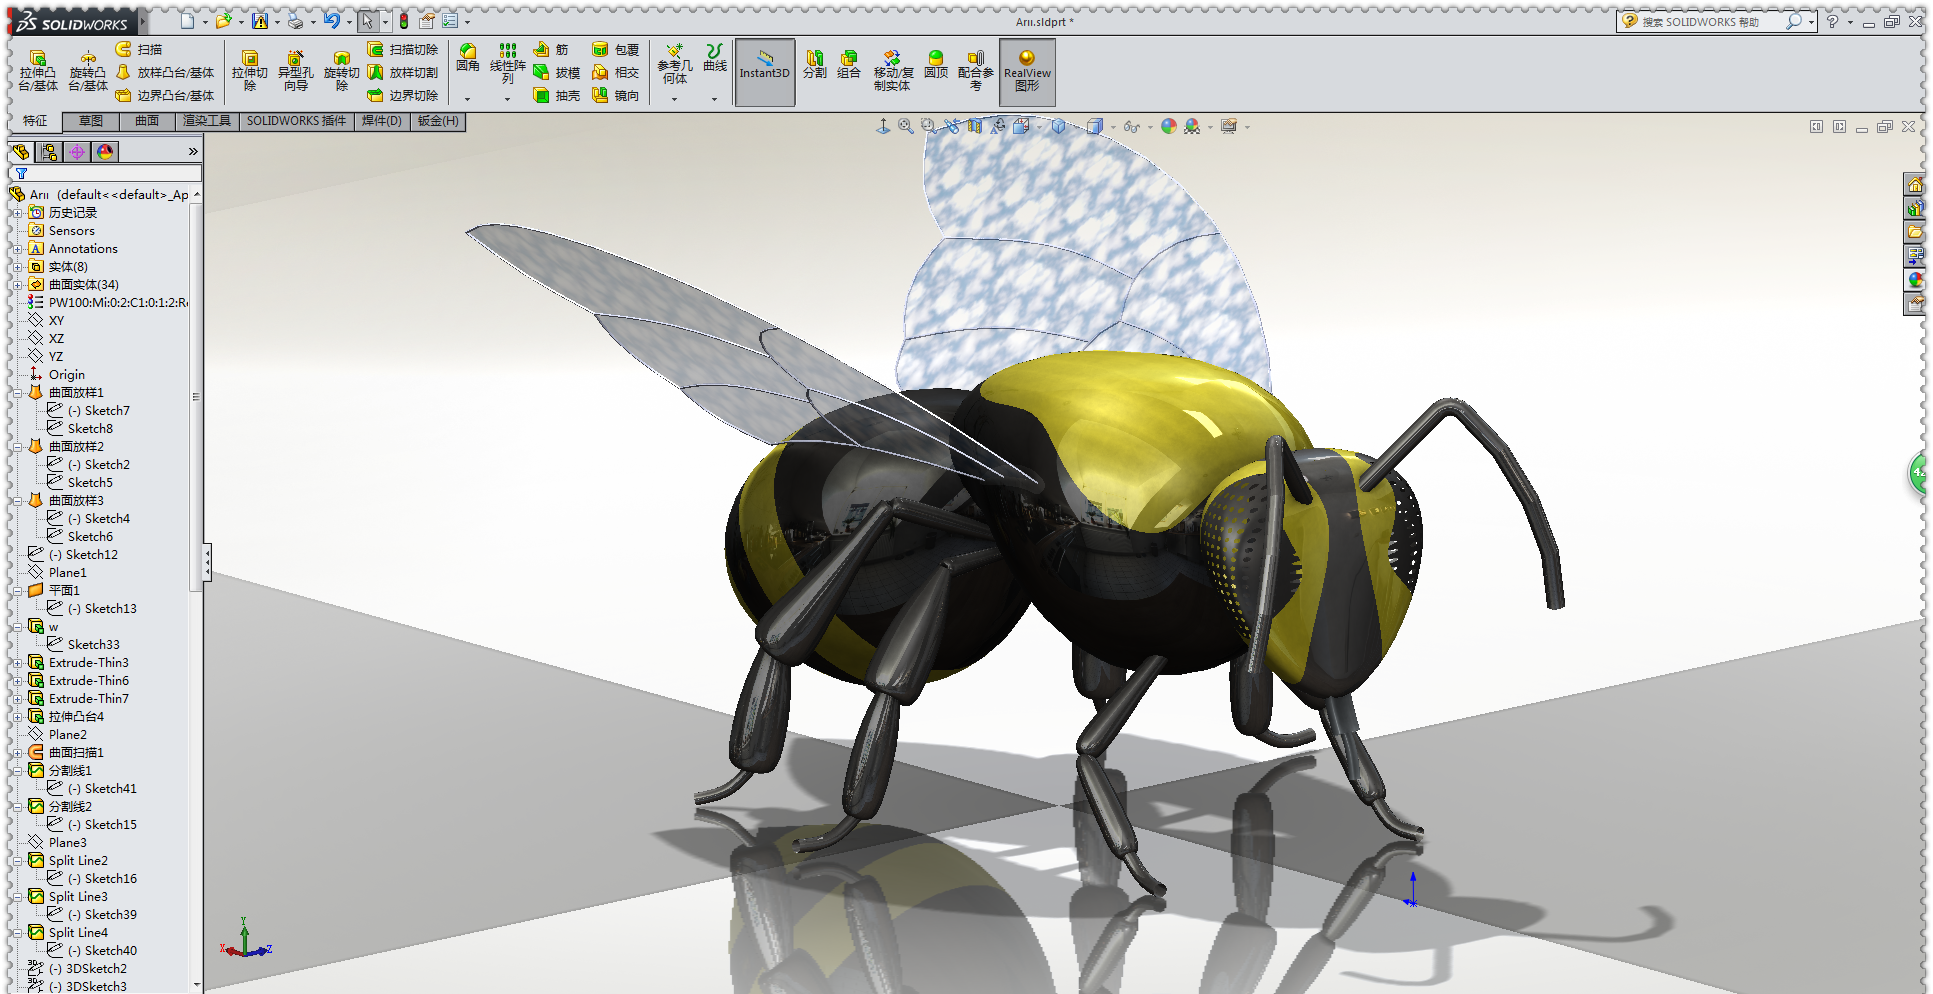1933x994 pixels.
Task: Switch to the SOLIDWORKS 插件 tab
Action: pyautogui.click(x=296, y=121)
